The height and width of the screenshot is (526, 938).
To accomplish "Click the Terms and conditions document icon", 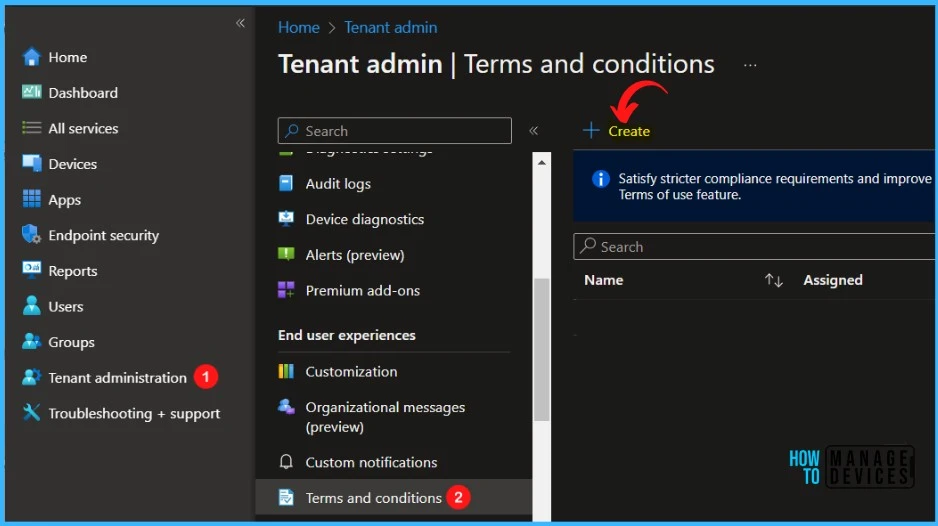I will (x=286, y=497).
